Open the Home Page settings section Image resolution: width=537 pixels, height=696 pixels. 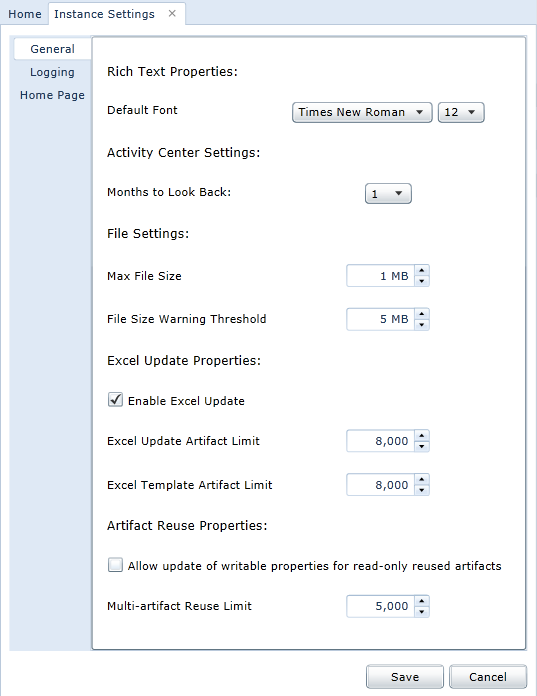pyautogui.click(x=52, y=95)
